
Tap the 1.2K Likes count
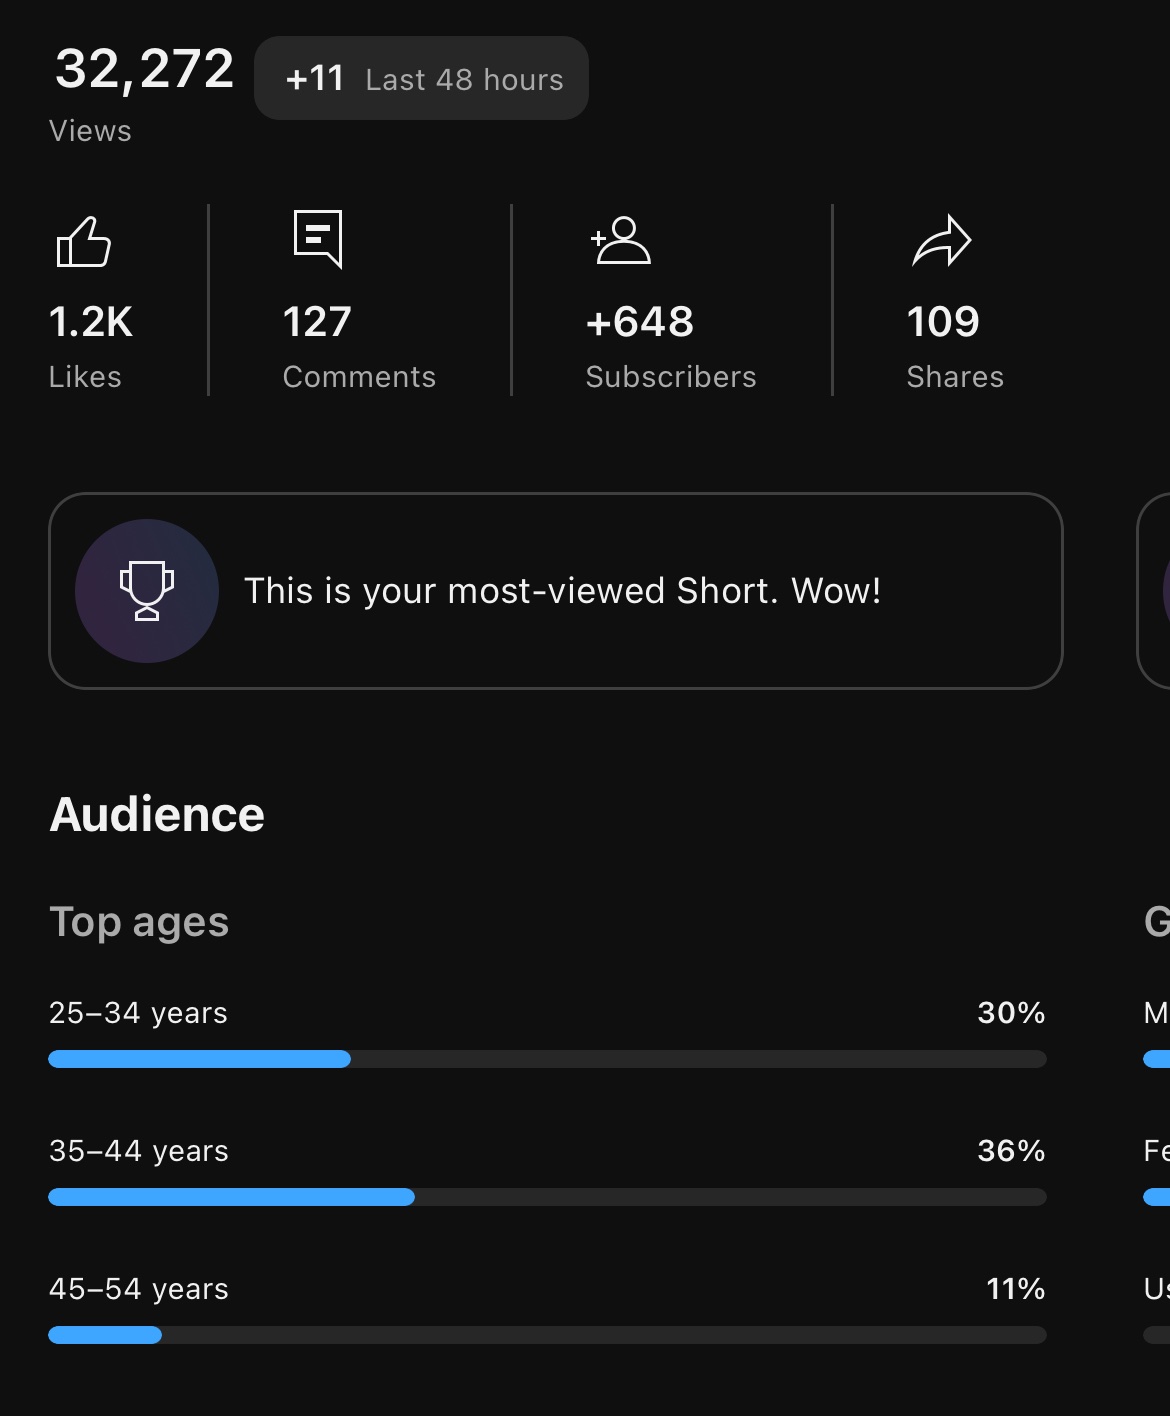click(90, 322)
